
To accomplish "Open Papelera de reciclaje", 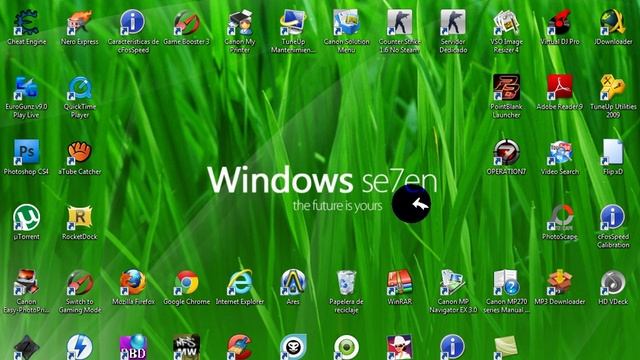I will coord(347,282).
